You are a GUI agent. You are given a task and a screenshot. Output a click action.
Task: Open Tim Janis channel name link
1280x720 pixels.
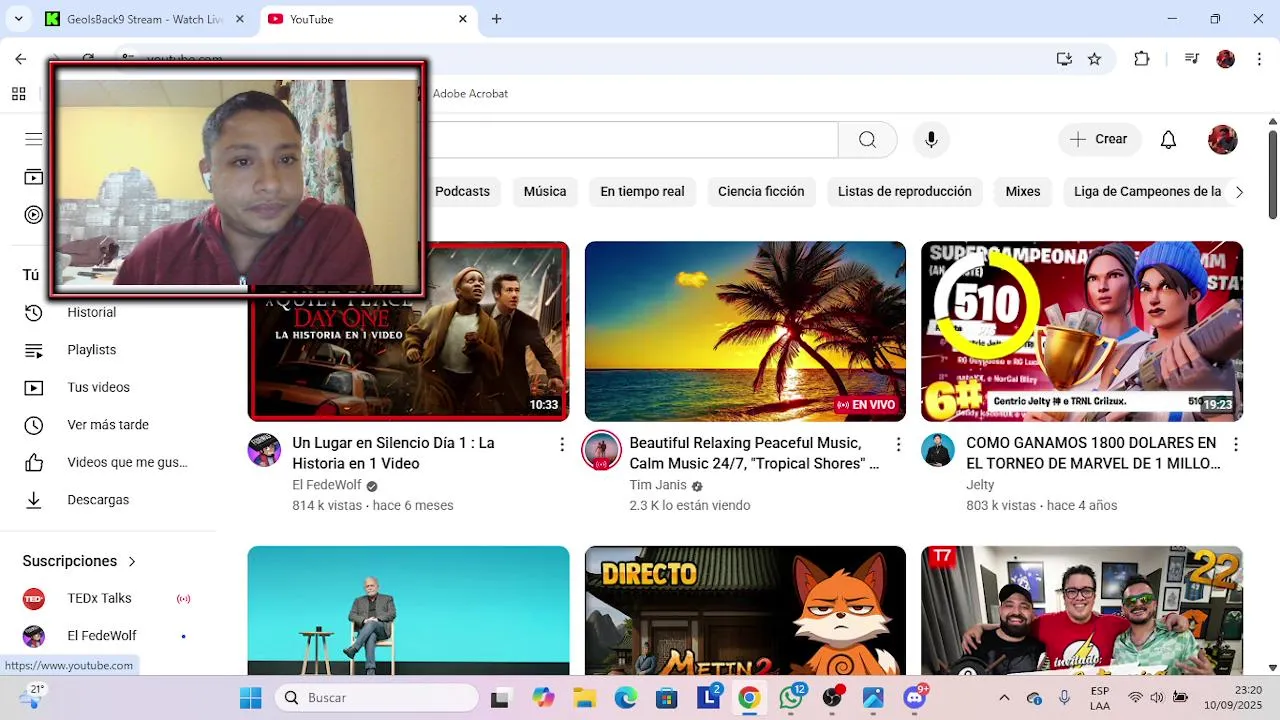pos(658,485)
